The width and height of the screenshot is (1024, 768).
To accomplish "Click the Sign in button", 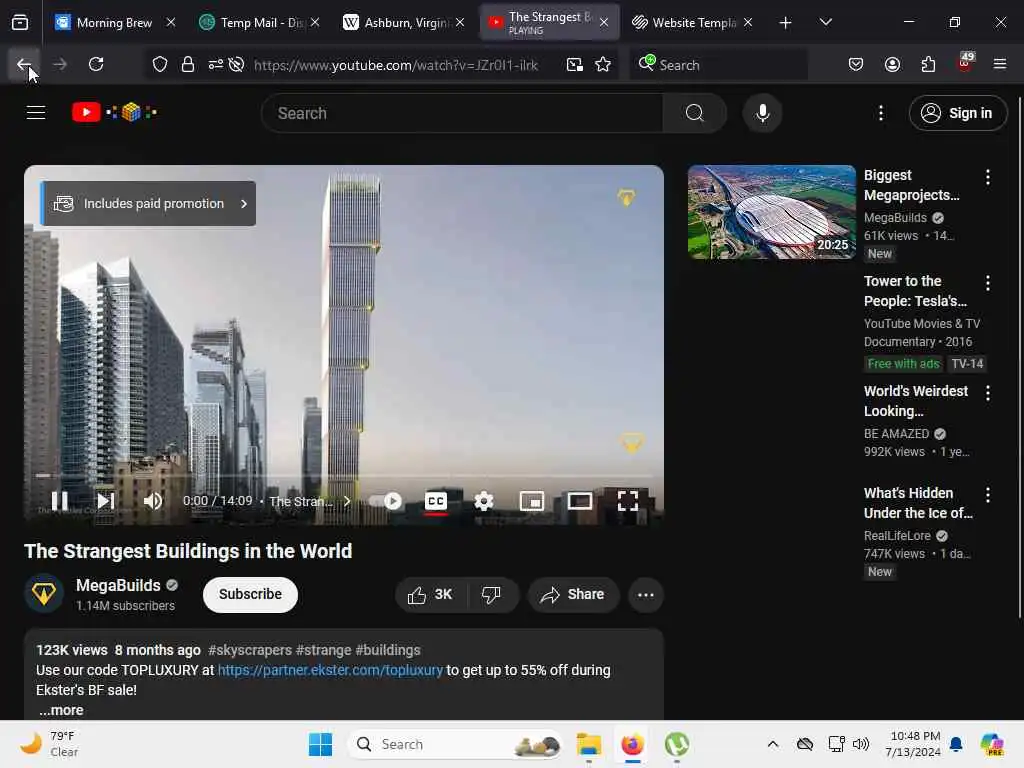I will [x=957, y=113].
